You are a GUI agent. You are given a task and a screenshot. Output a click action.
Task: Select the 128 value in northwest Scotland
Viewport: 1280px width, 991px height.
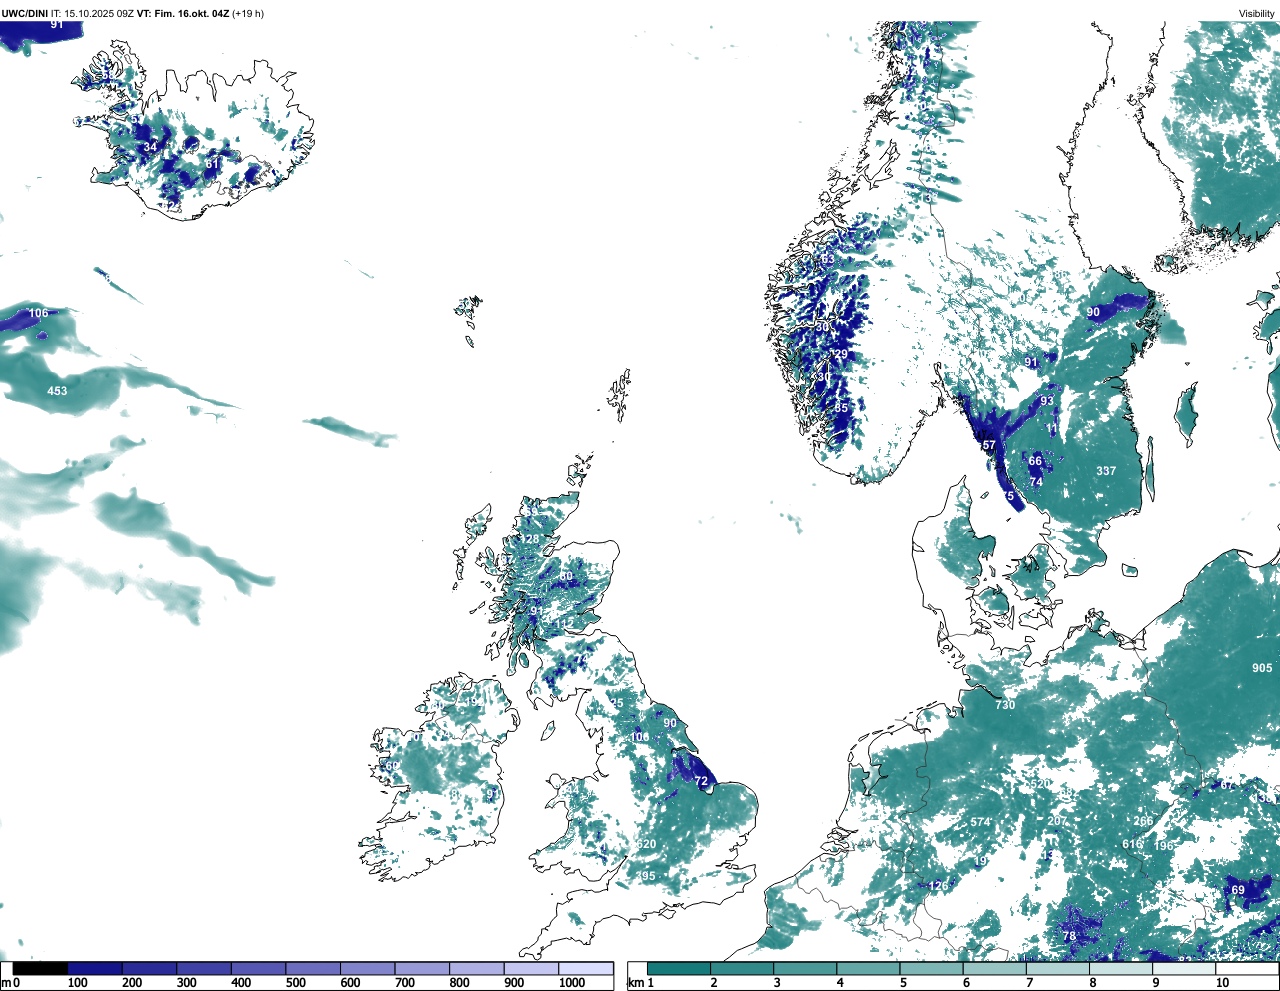(x=530, y=539)
